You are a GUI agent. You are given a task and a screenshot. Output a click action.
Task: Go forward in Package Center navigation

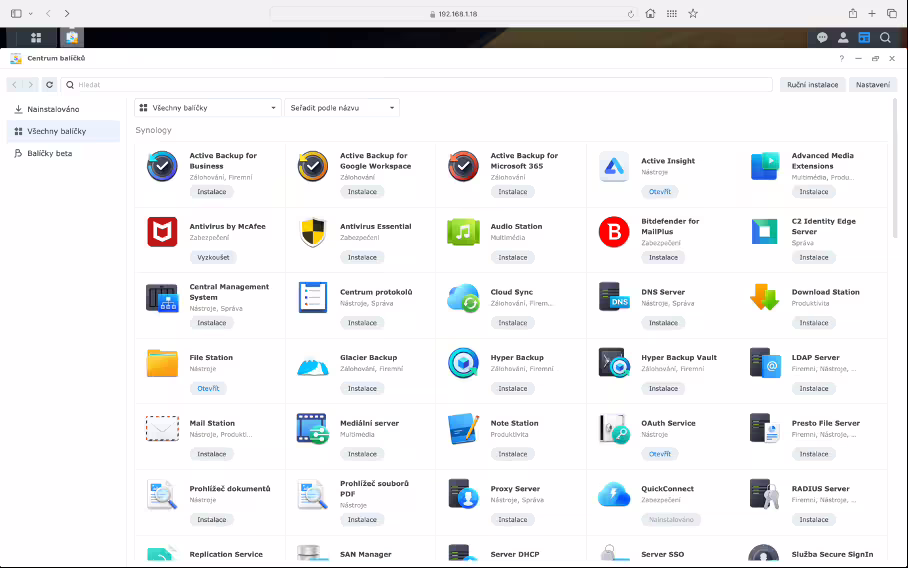coord(31,85)
